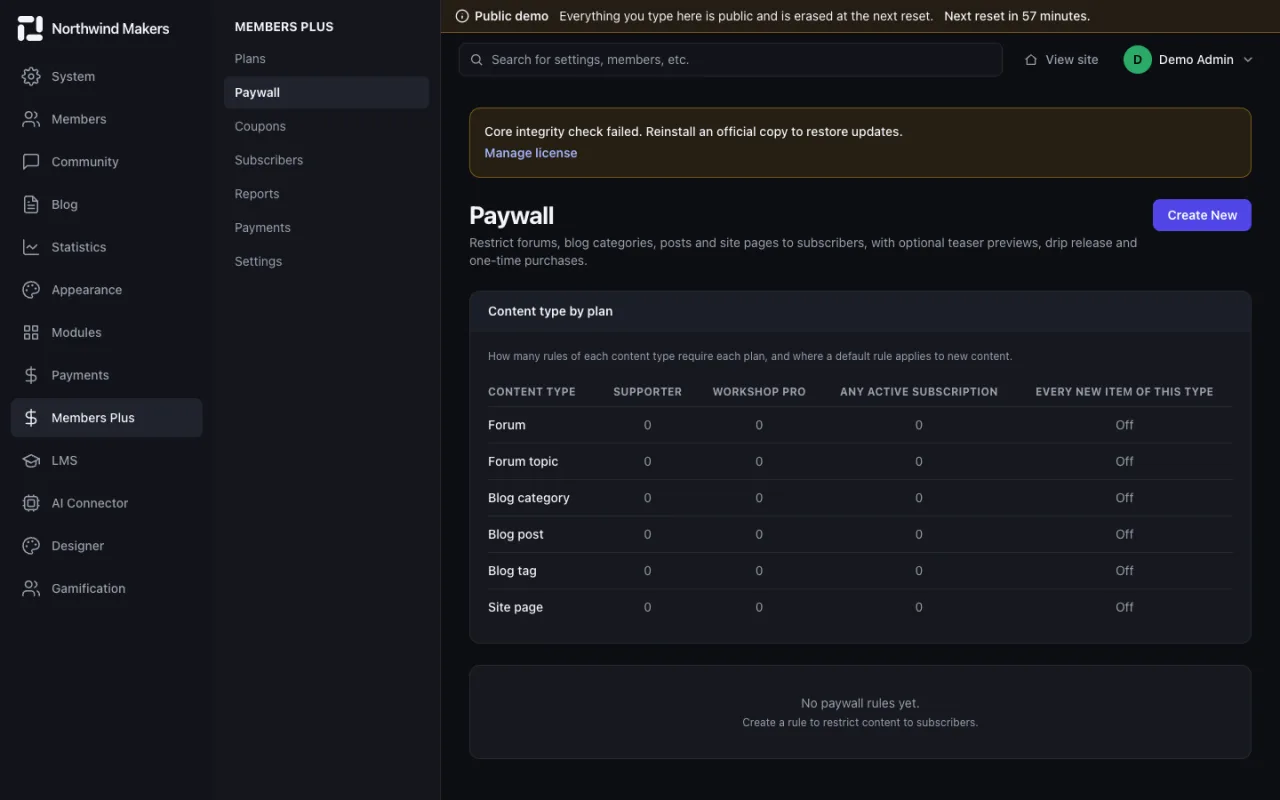The height and width of the screenshot is (800, 1280).
Task: Click the Content type by plan heading
Action: (550, 311)
